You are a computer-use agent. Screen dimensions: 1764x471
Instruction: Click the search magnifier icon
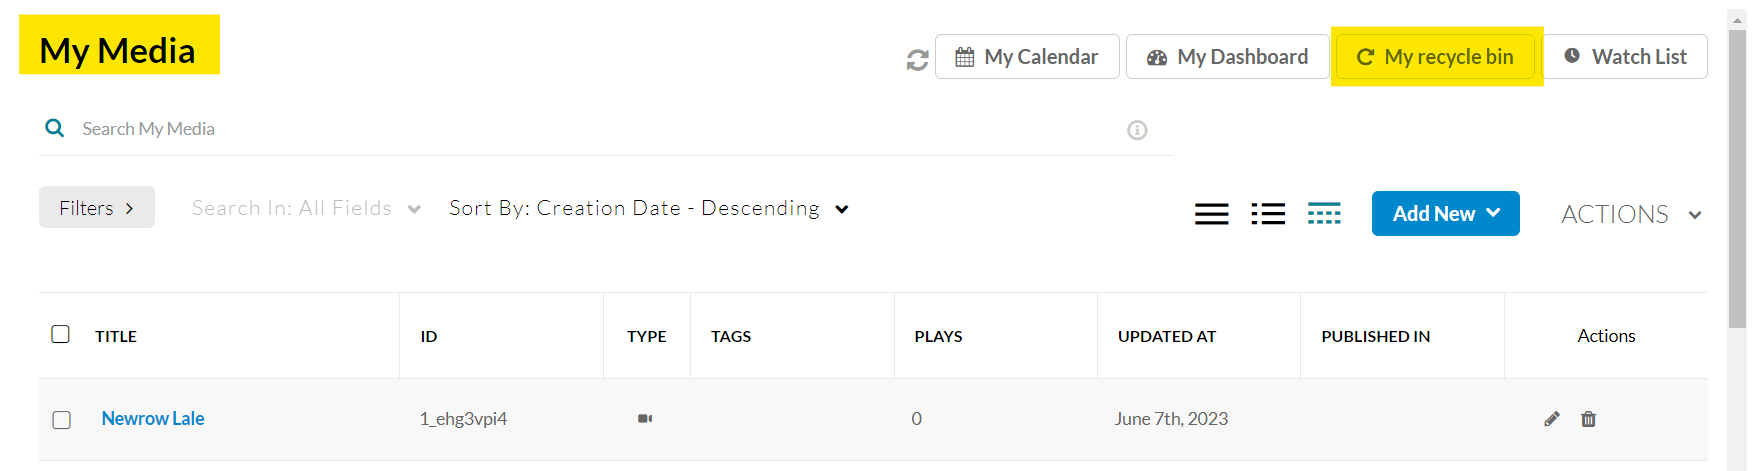click(55, 128)
